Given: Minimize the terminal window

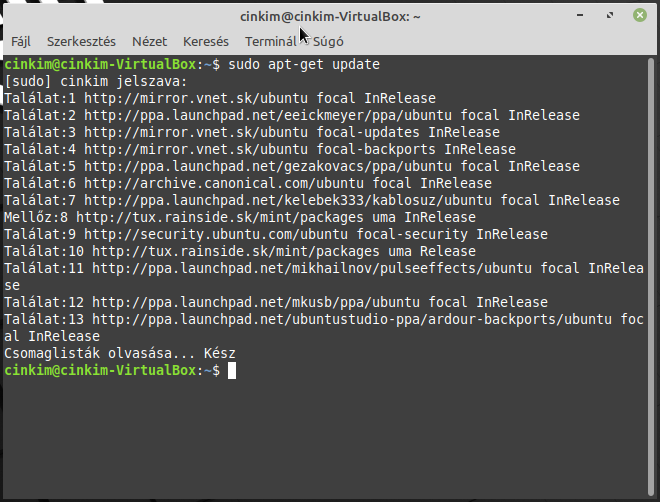Looking at the screenshot, I should pos(580,16).
